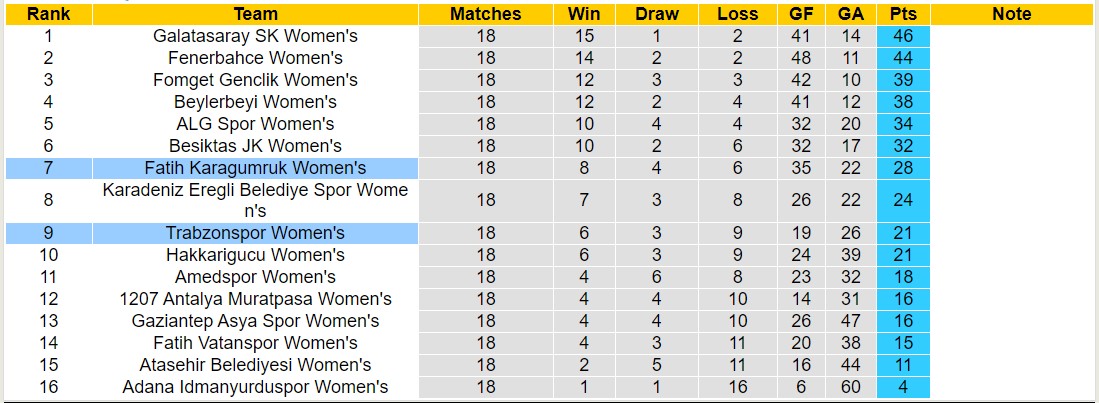Click ALG Spor Women's team name

point(255,124)
